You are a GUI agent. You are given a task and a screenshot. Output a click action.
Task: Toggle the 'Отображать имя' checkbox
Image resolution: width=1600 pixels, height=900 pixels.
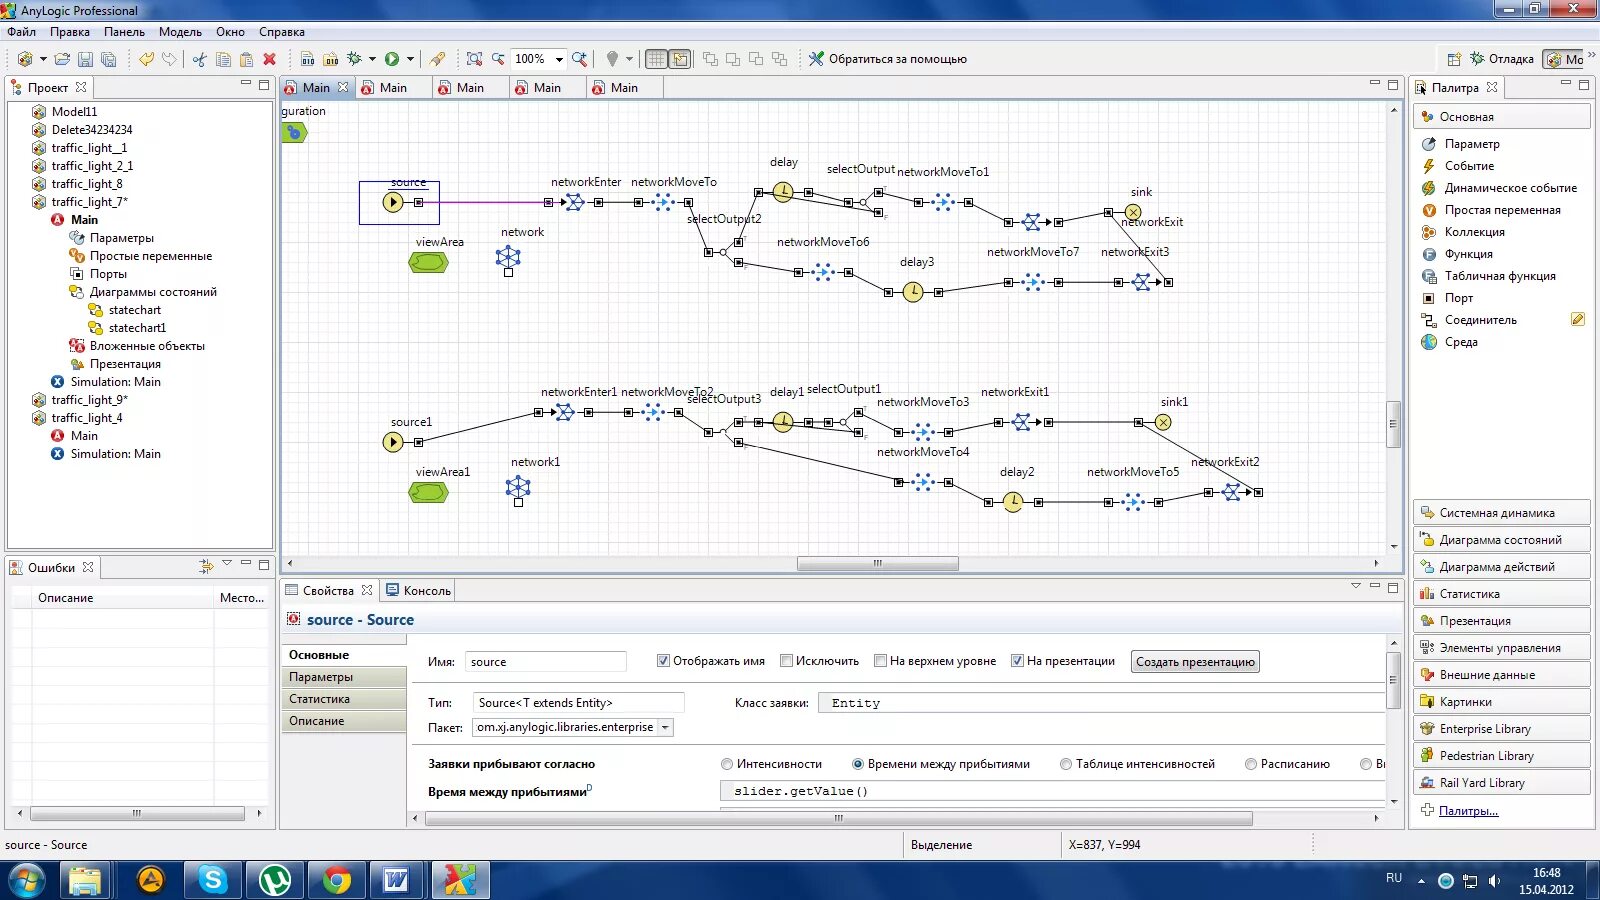point(663,661)
